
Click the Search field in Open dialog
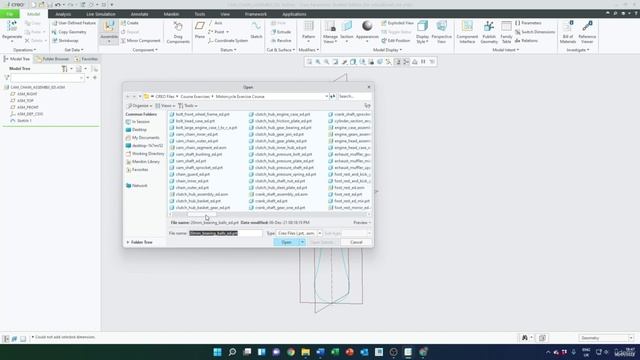click(x=354, y=96)
